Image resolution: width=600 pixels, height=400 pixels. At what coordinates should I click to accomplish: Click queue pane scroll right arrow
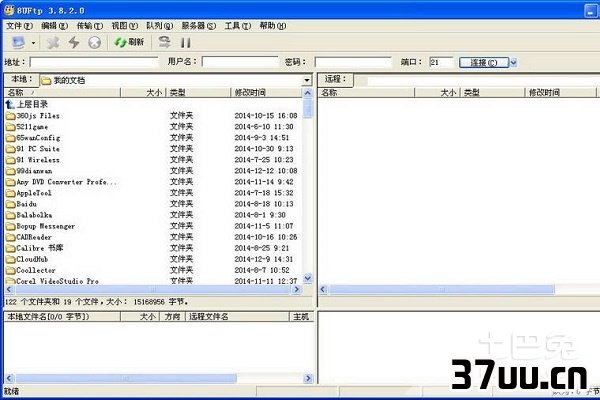[308, 379]
